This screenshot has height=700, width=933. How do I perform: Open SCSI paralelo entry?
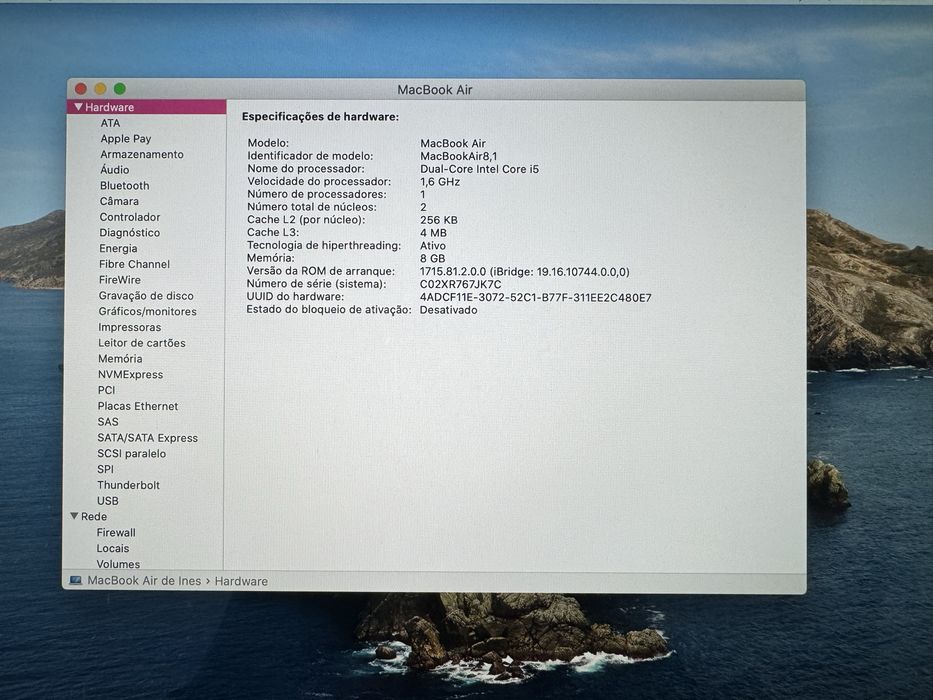[x=132, y=454]
